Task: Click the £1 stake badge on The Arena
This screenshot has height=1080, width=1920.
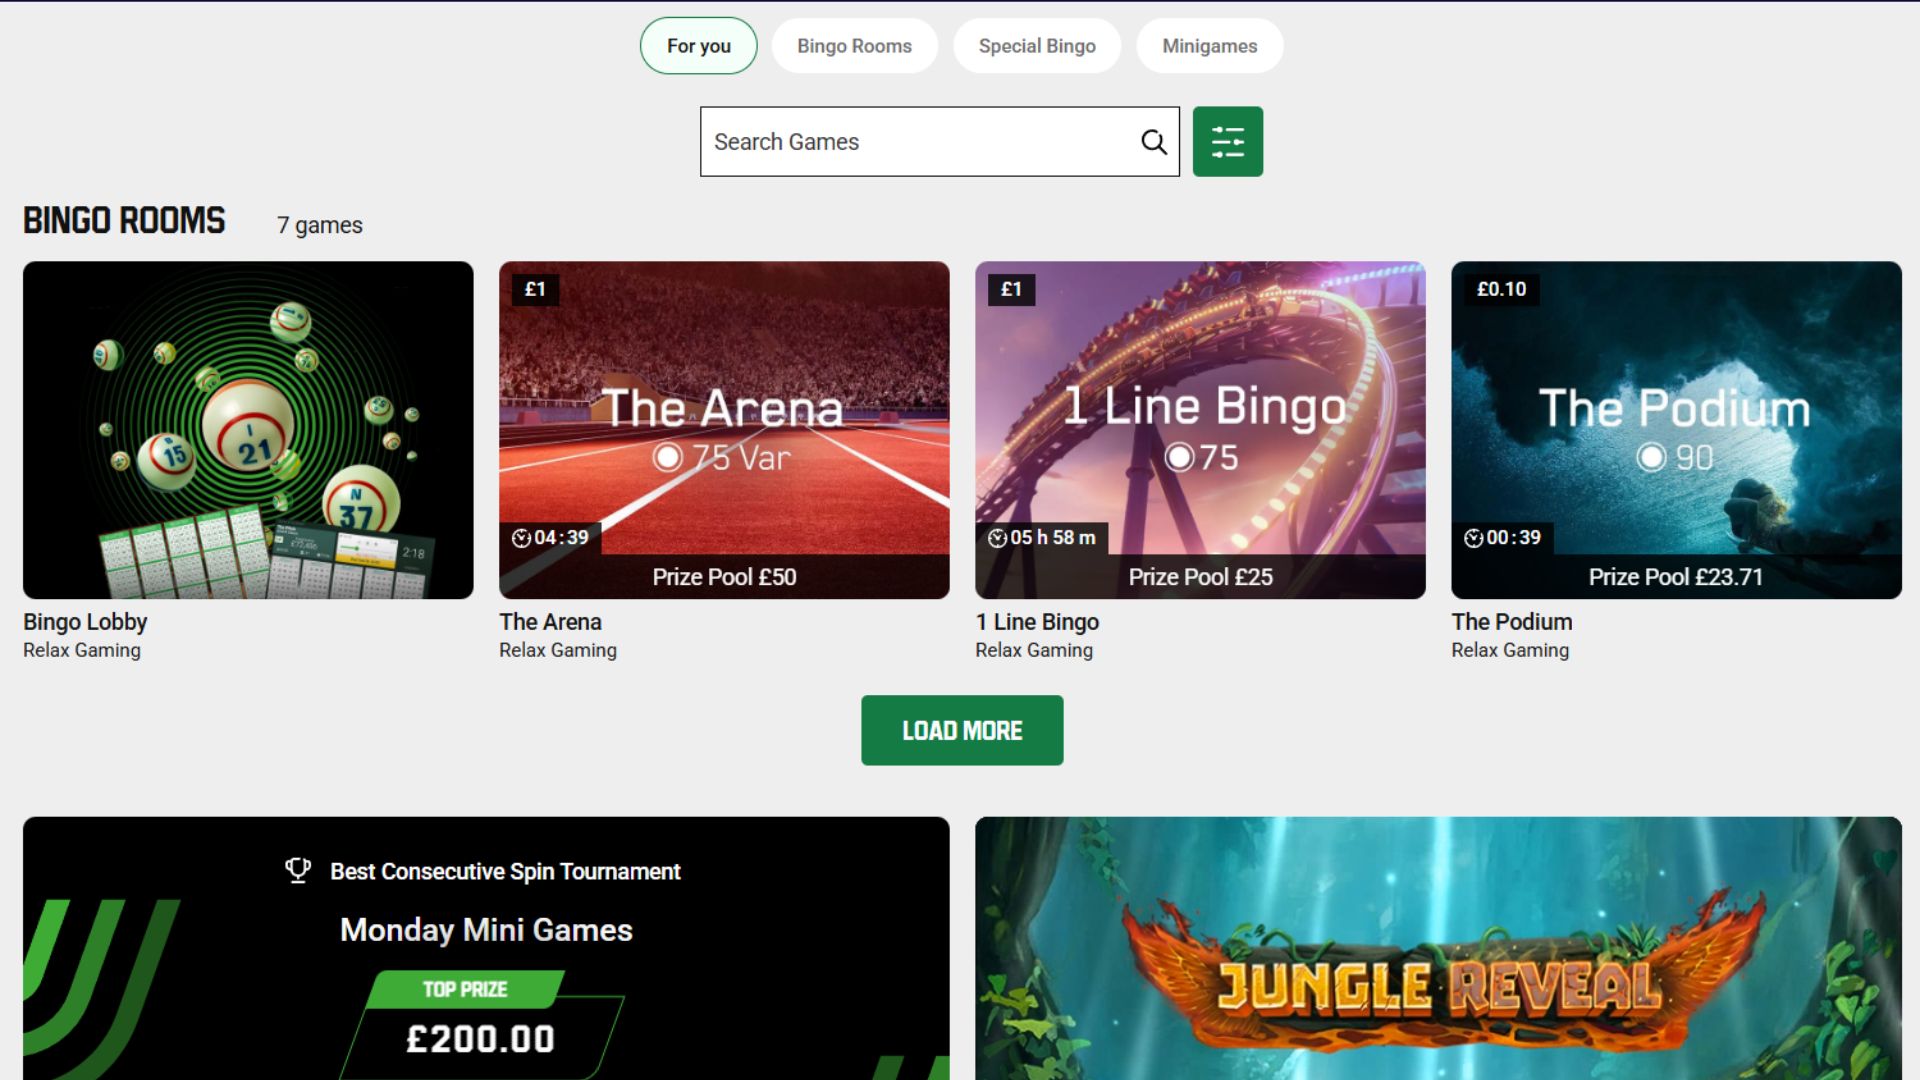Action: pos(535,289)
